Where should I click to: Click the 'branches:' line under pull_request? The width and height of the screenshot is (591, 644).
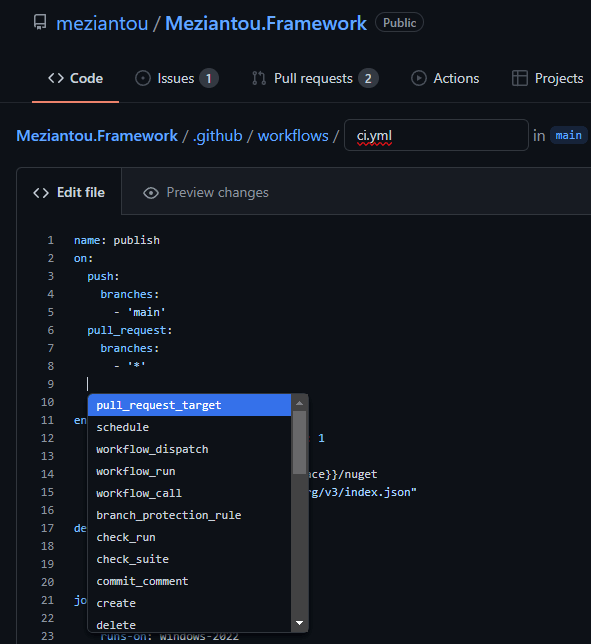129,348
